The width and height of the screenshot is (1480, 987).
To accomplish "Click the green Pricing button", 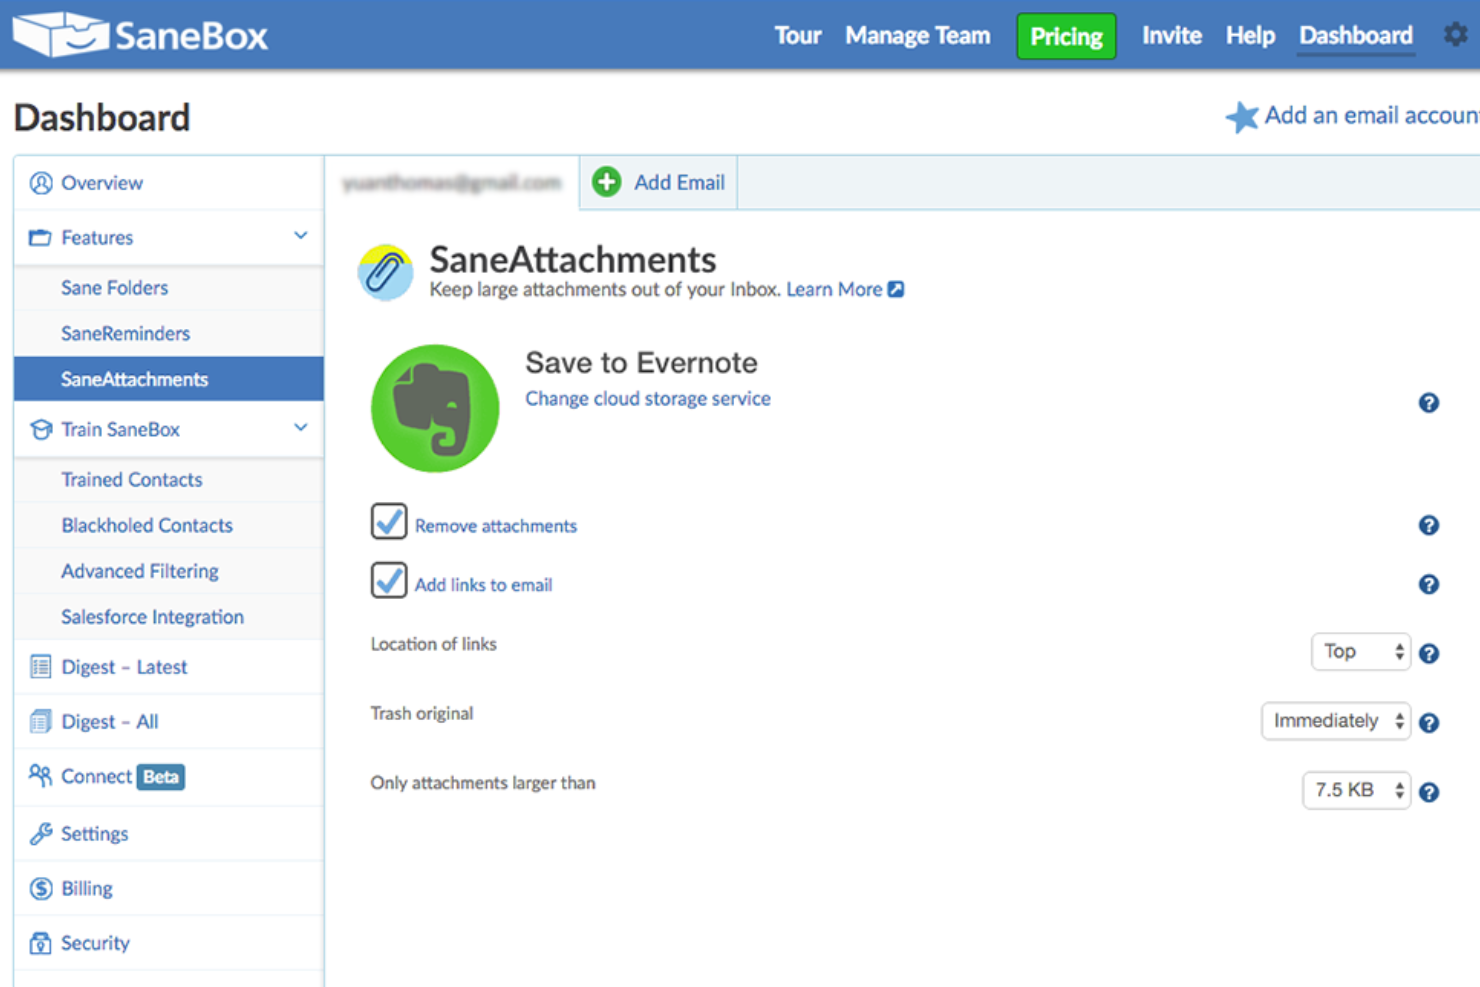I will click(x=1065, y=35).
